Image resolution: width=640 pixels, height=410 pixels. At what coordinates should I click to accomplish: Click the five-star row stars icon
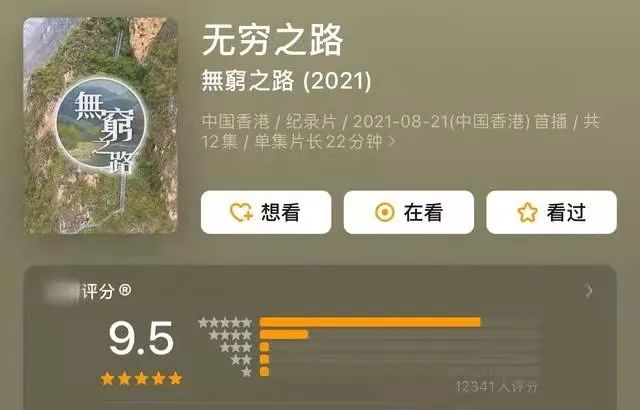[x=225, y=323]
